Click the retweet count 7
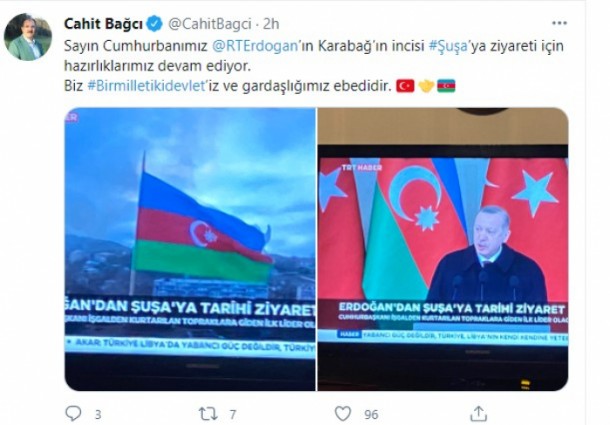 pyautogui.click(x=233, y=415)
